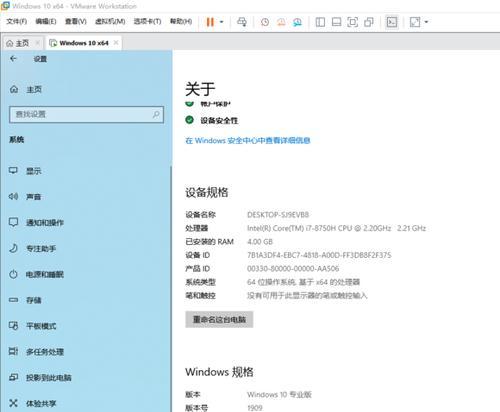
Task: Pause the virtual machine from the toolbar
Action: pyautogui.click(x=210, y=22)
